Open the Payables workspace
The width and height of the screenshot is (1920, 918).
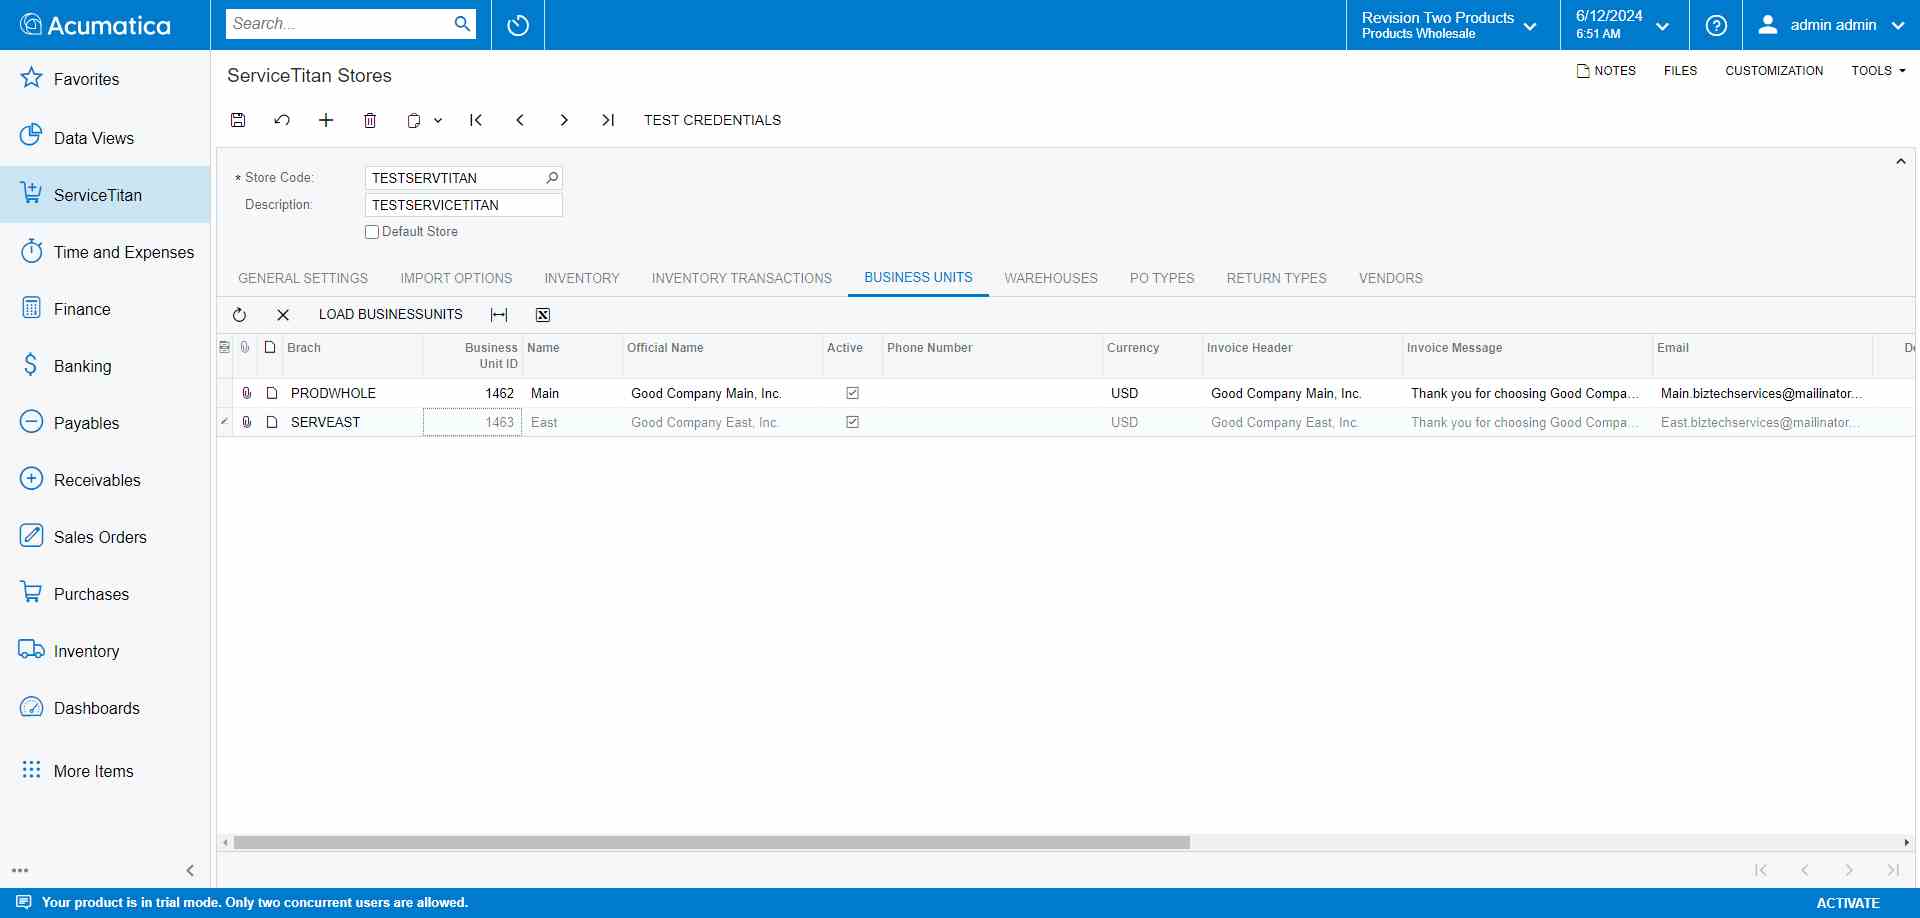tap(105, 423)
